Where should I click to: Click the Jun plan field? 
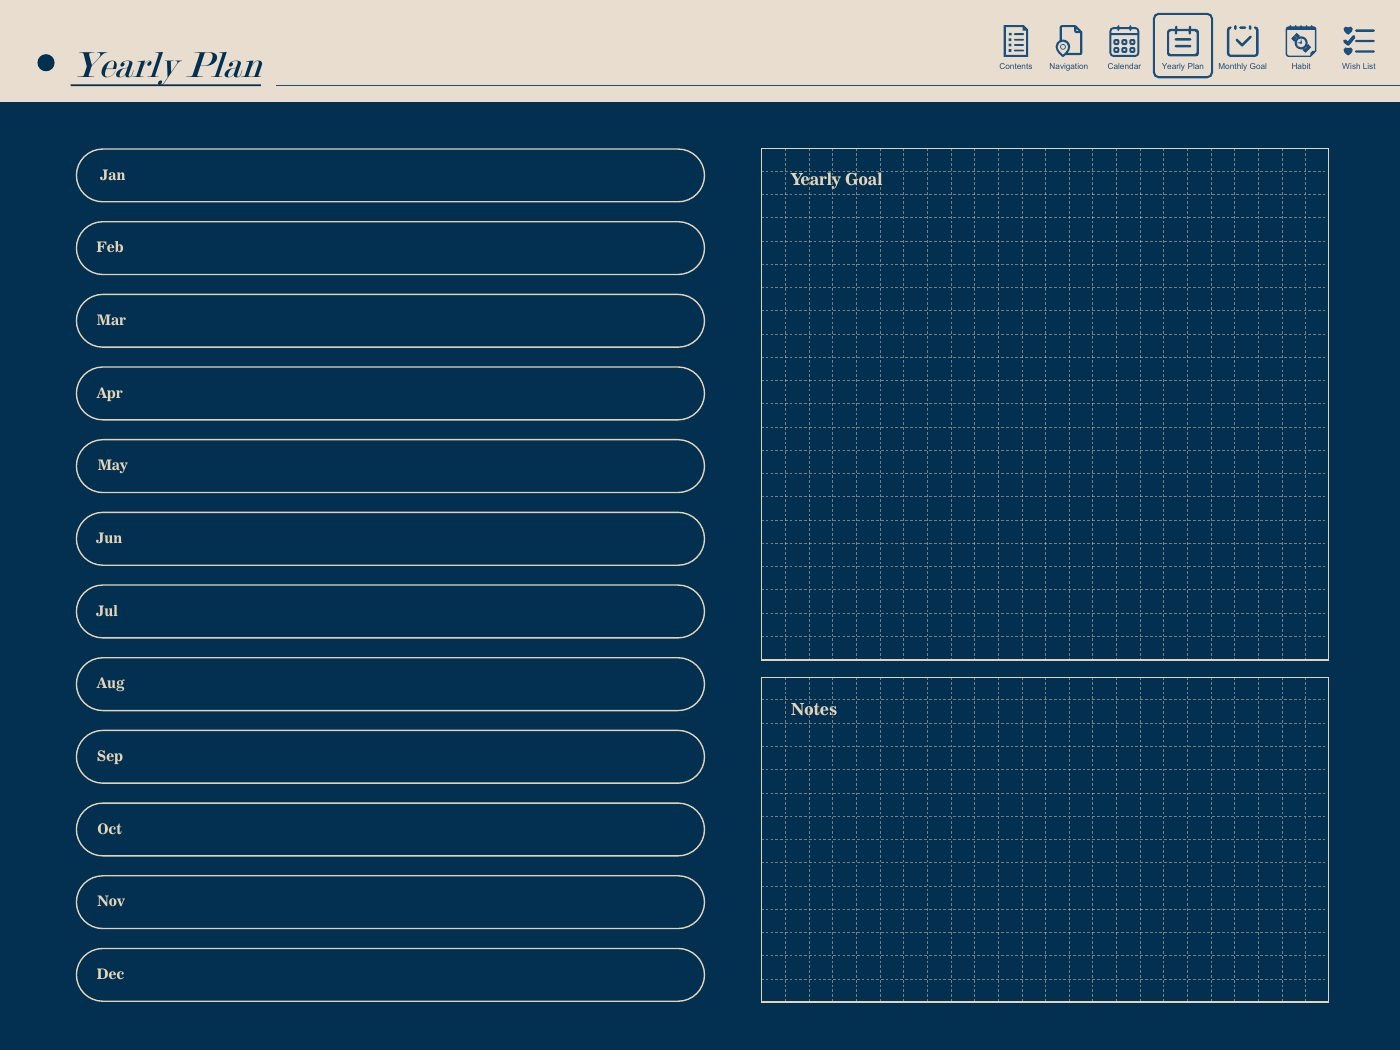(x=390, y=539)
